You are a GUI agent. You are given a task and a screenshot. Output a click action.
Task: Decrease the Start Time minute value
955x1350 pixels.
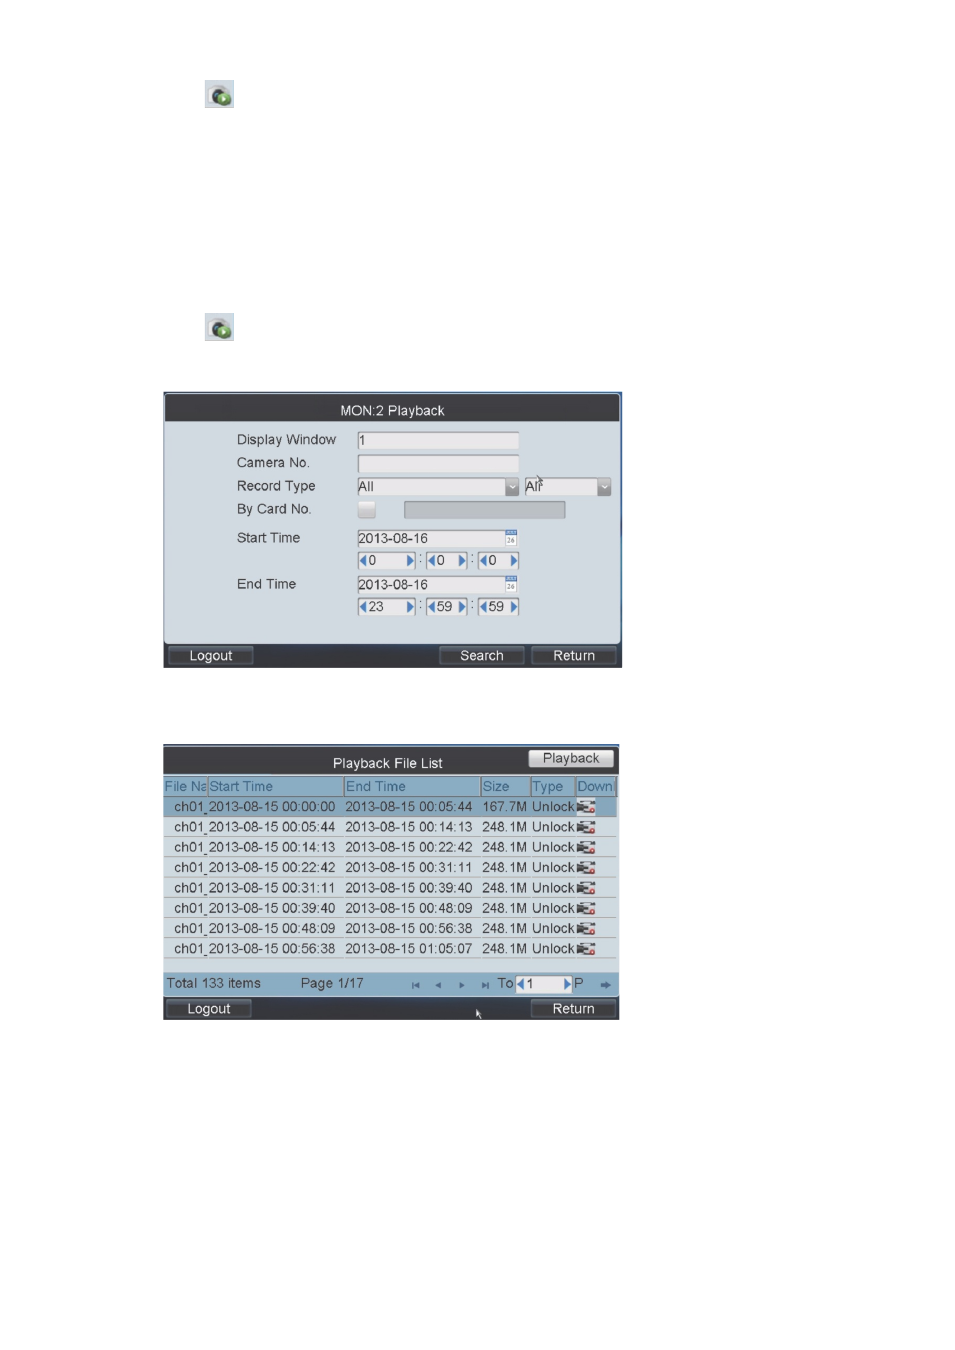tap(432, 561)
